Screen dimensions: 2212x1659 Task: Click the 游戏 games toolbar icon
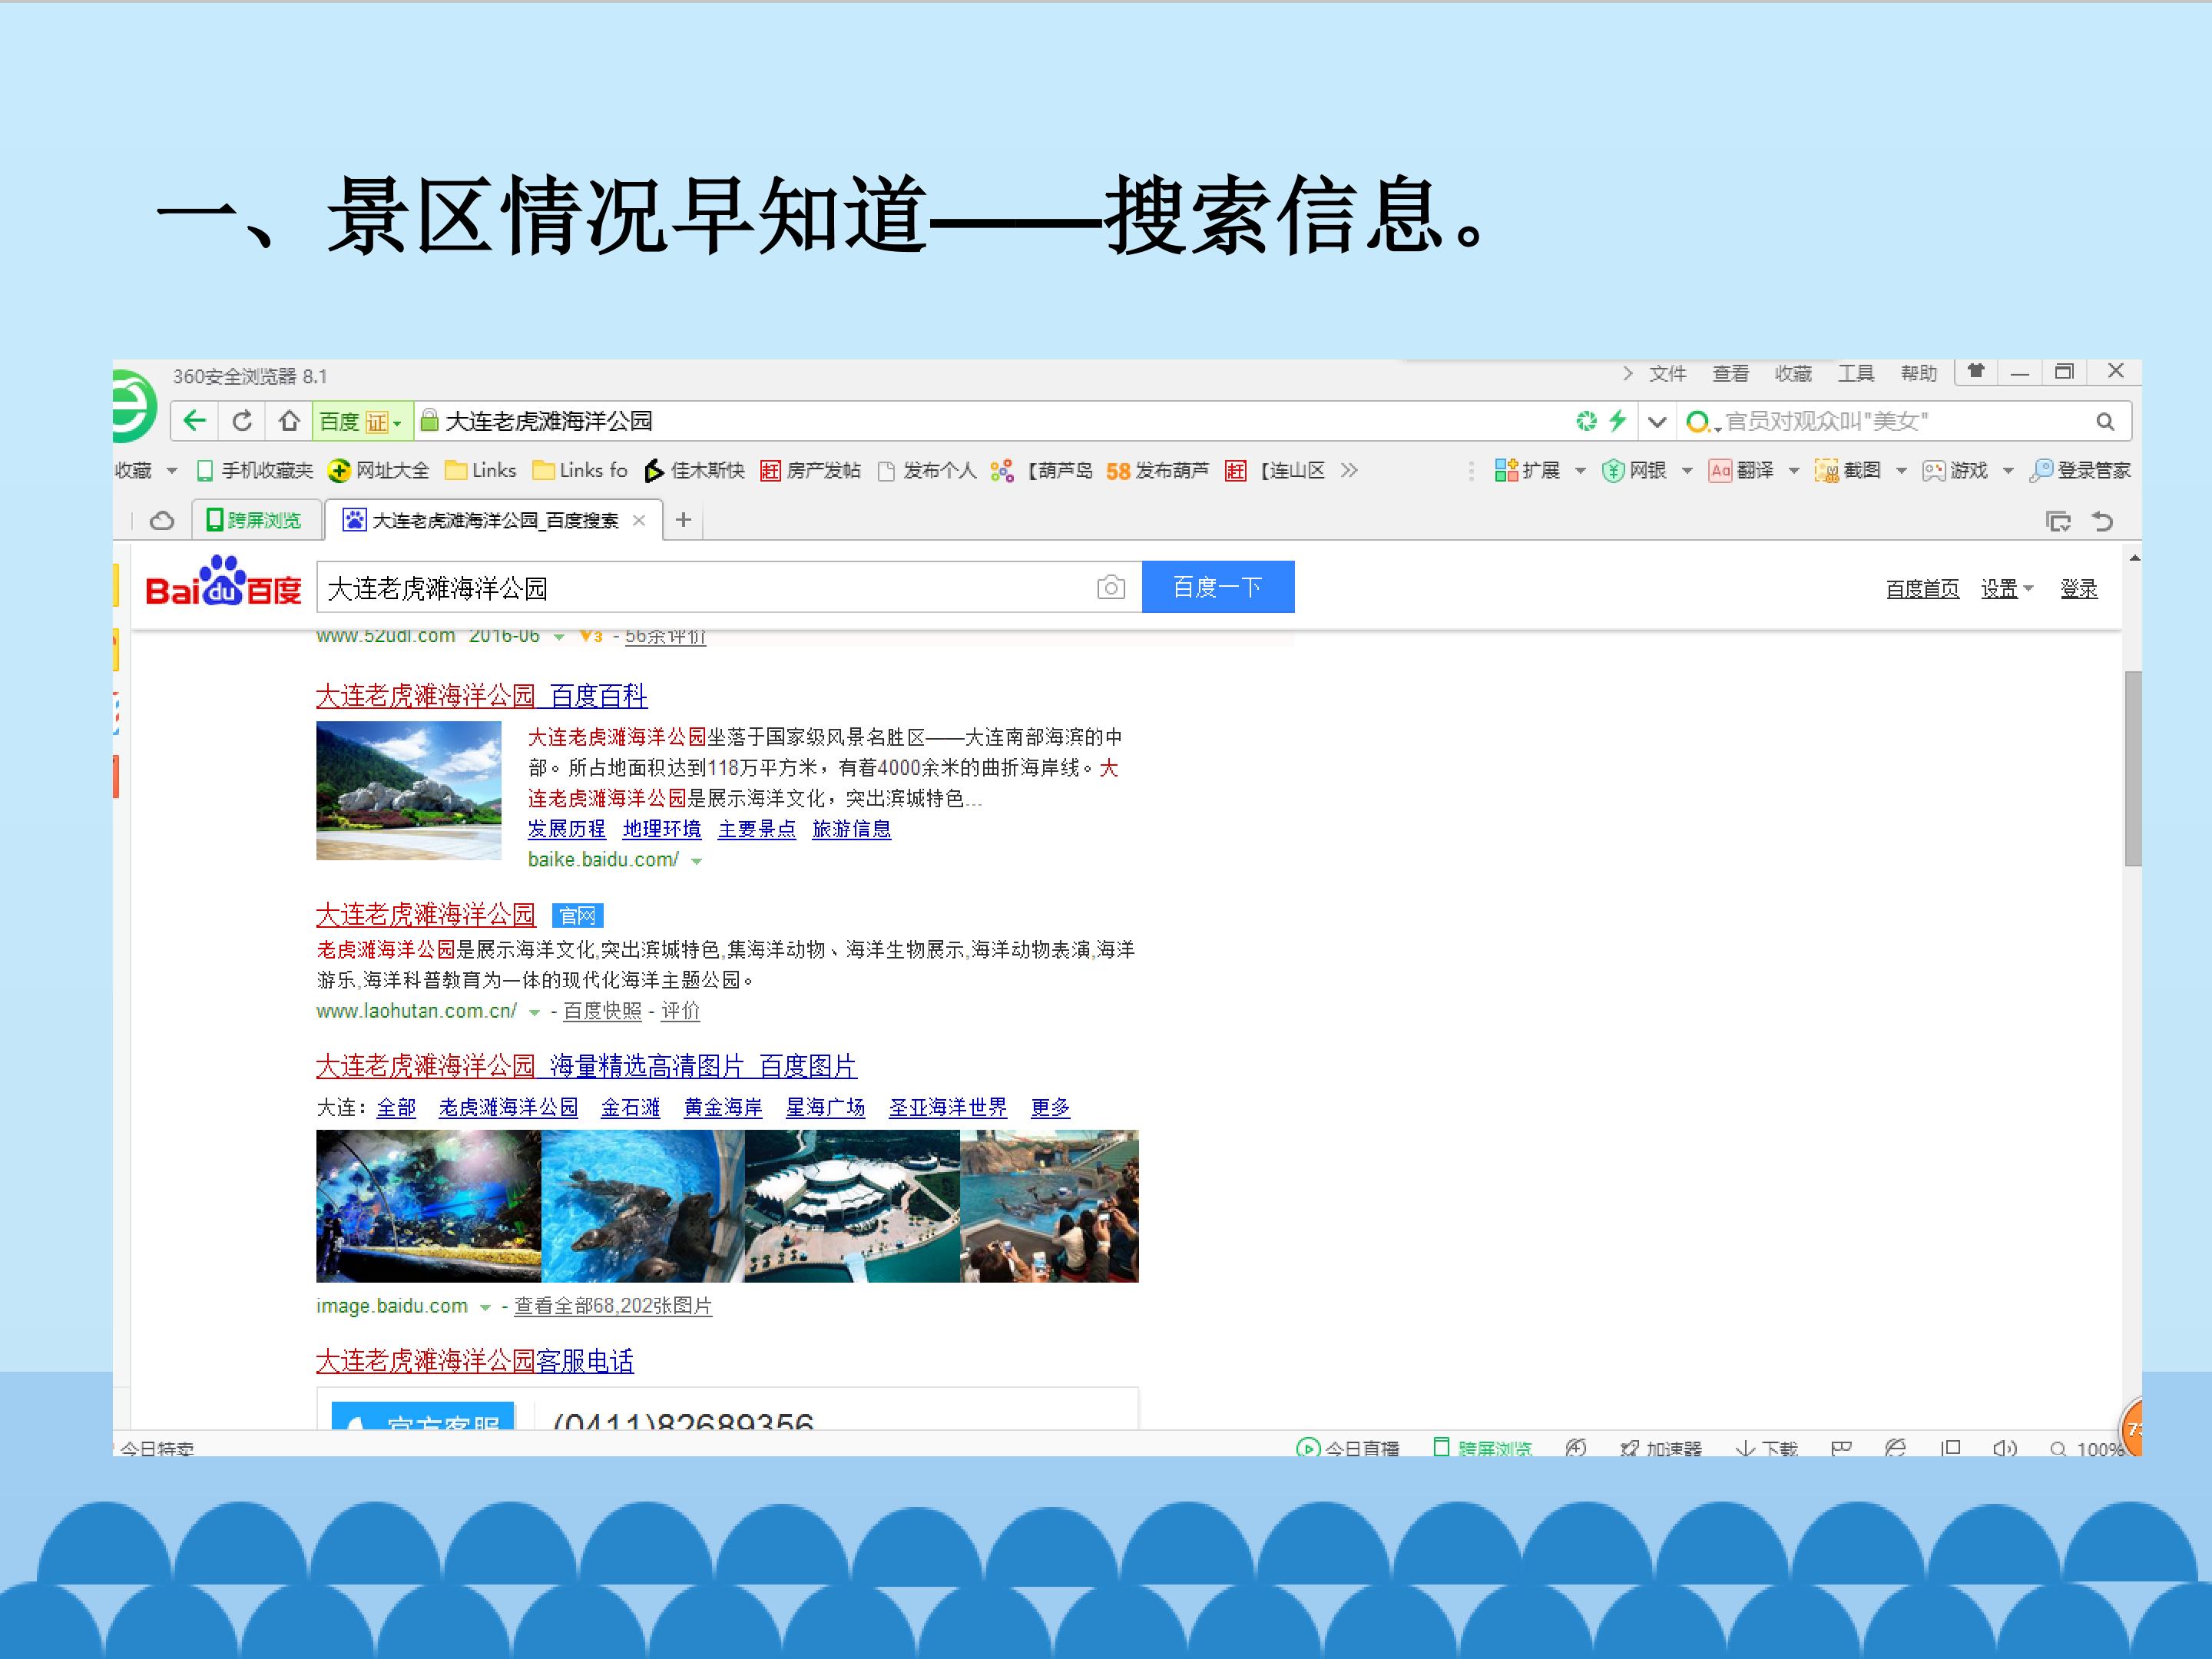coord(1955,471)
